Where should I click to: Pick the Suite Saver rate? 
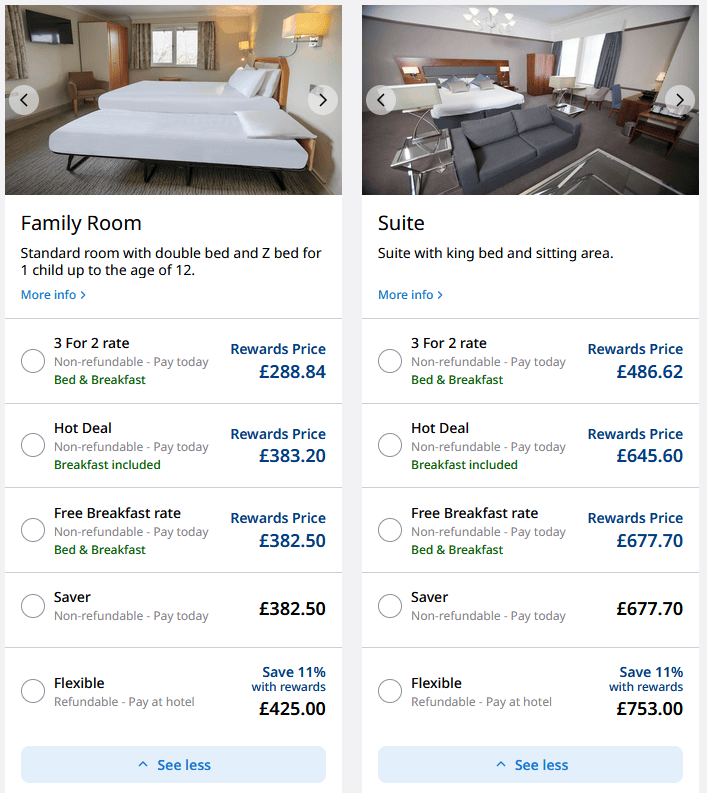click(390, 606)
